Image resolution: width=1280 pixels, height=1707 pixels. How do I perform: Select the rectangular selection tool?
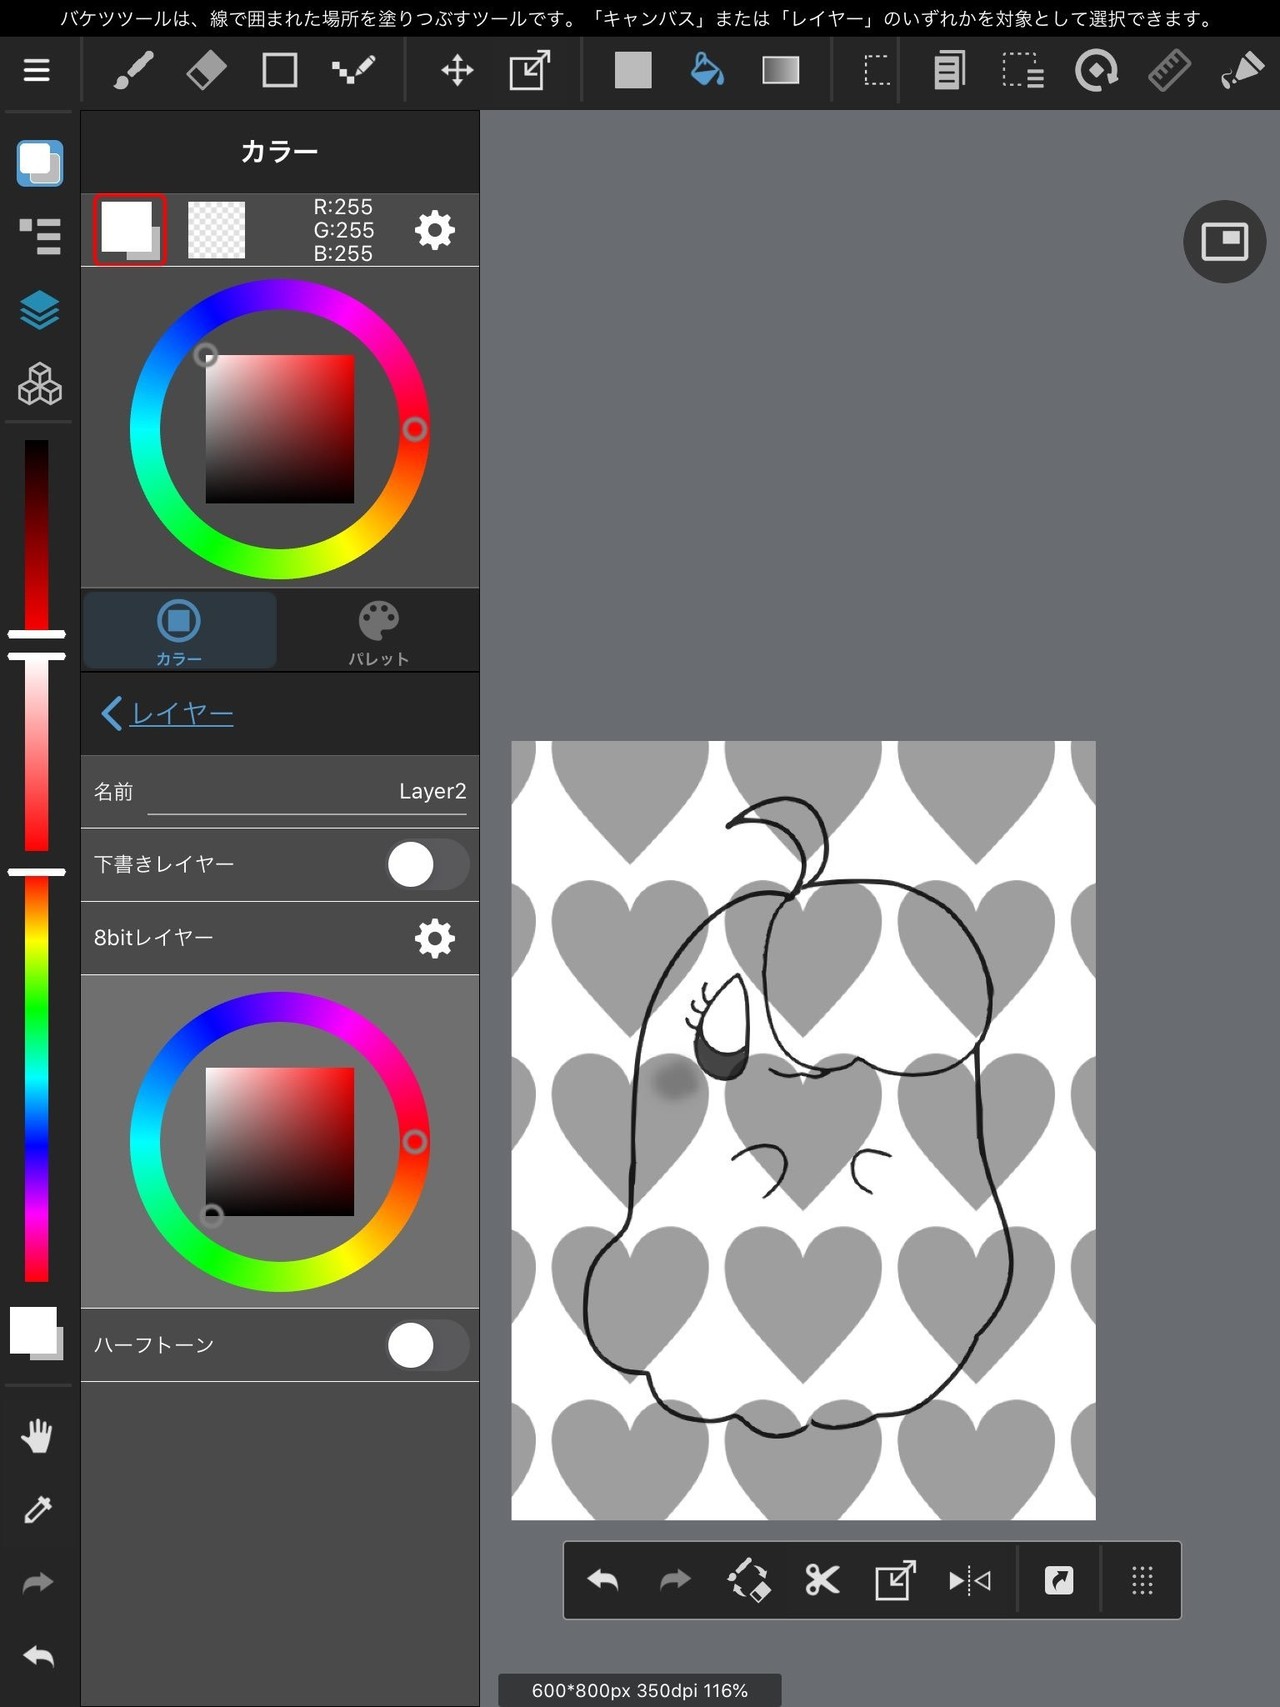tap(877, 70)
